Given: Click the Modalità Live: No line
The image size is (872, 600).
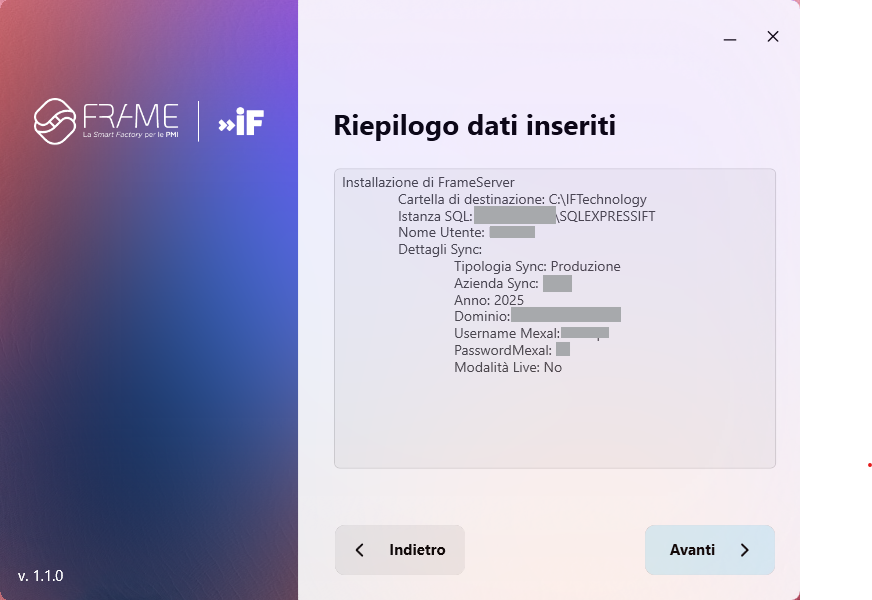Looking at the screenshot, I should 508,367.
